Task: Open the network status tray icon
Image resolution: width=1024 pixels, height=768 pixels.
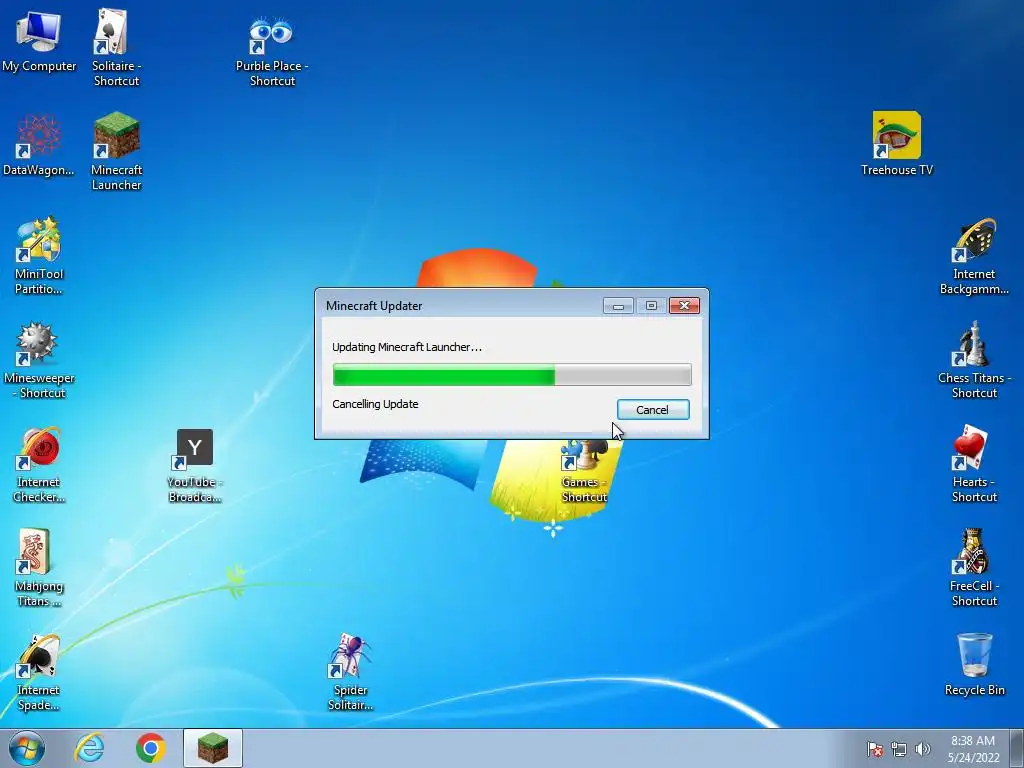Action: (899, 749)
